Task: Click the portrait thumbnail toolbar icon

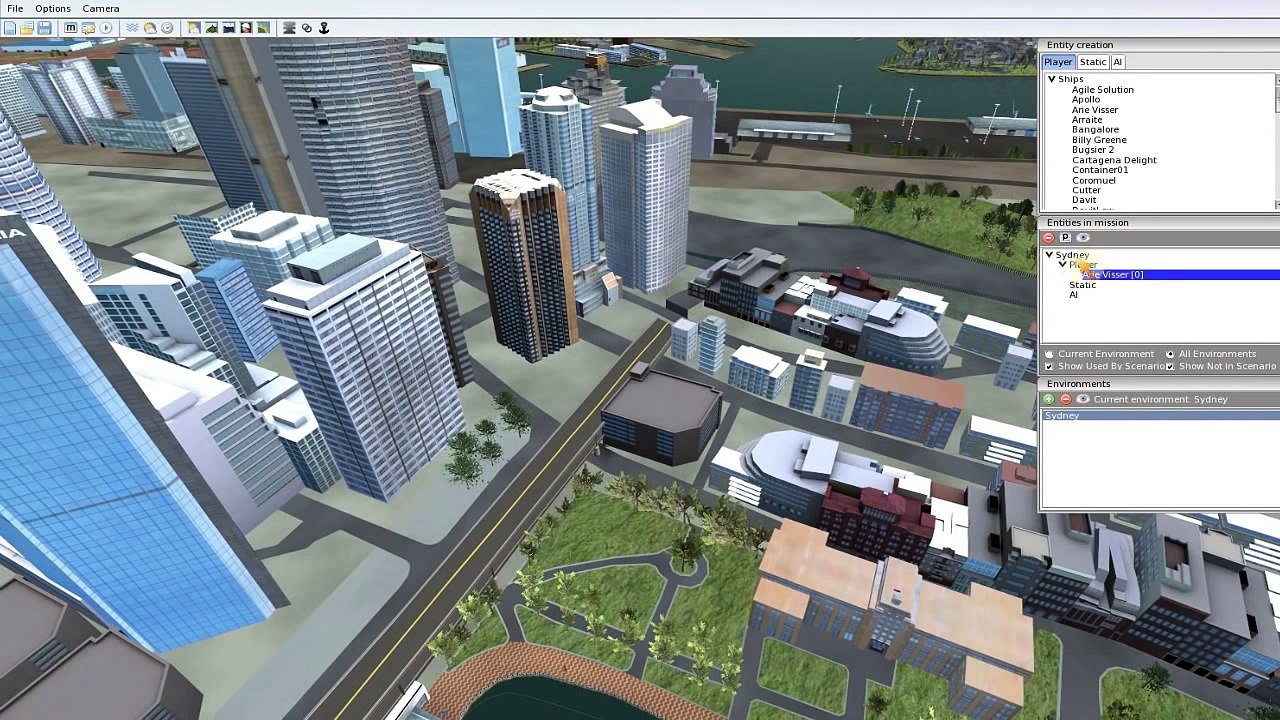Action: coord(246,28)
